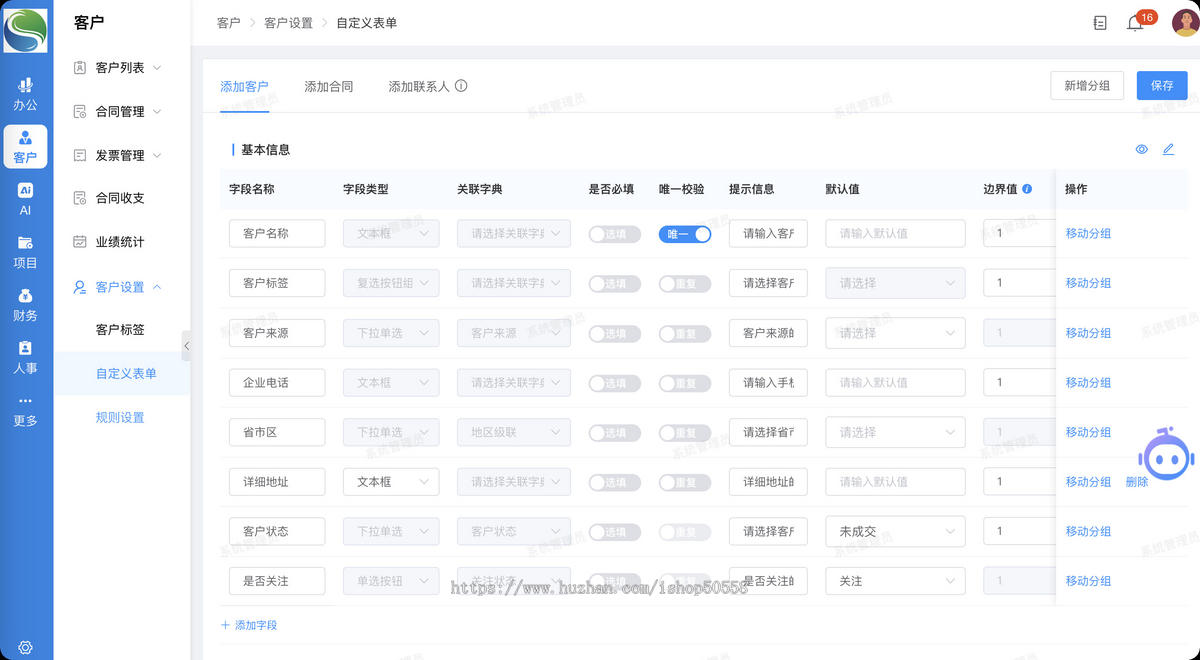
Task: Expand the 客户列表 submenu
Action: tap(157, 68)
